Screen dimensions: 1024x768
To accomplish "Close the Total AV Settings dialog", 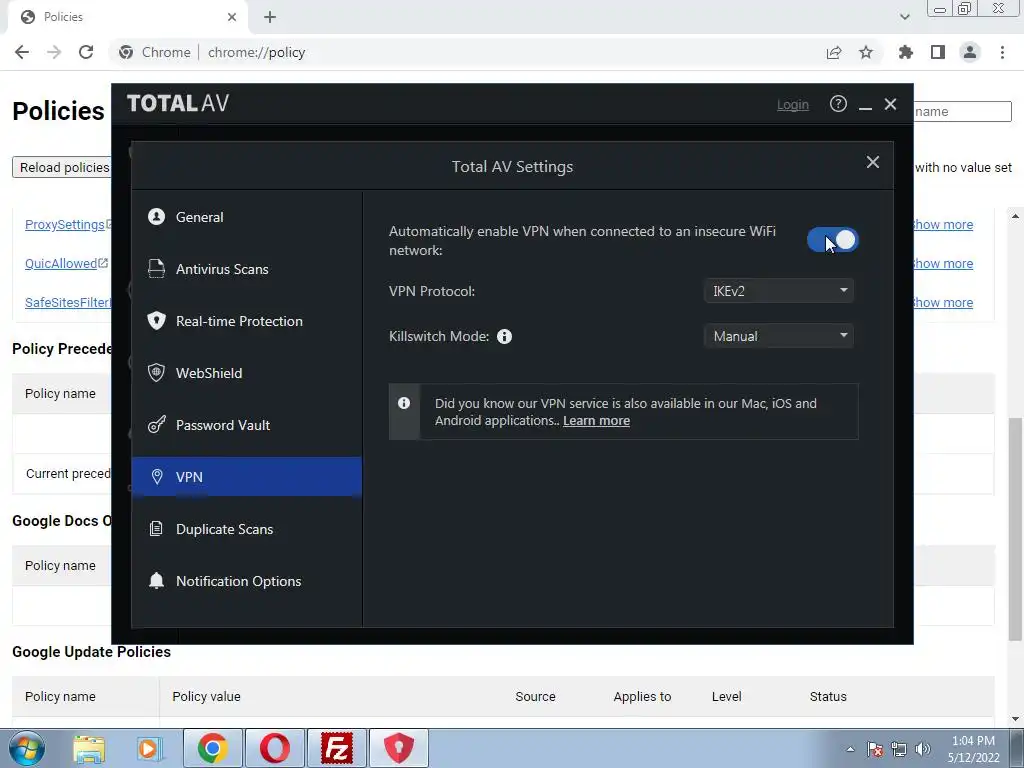I will click(872, 162).
